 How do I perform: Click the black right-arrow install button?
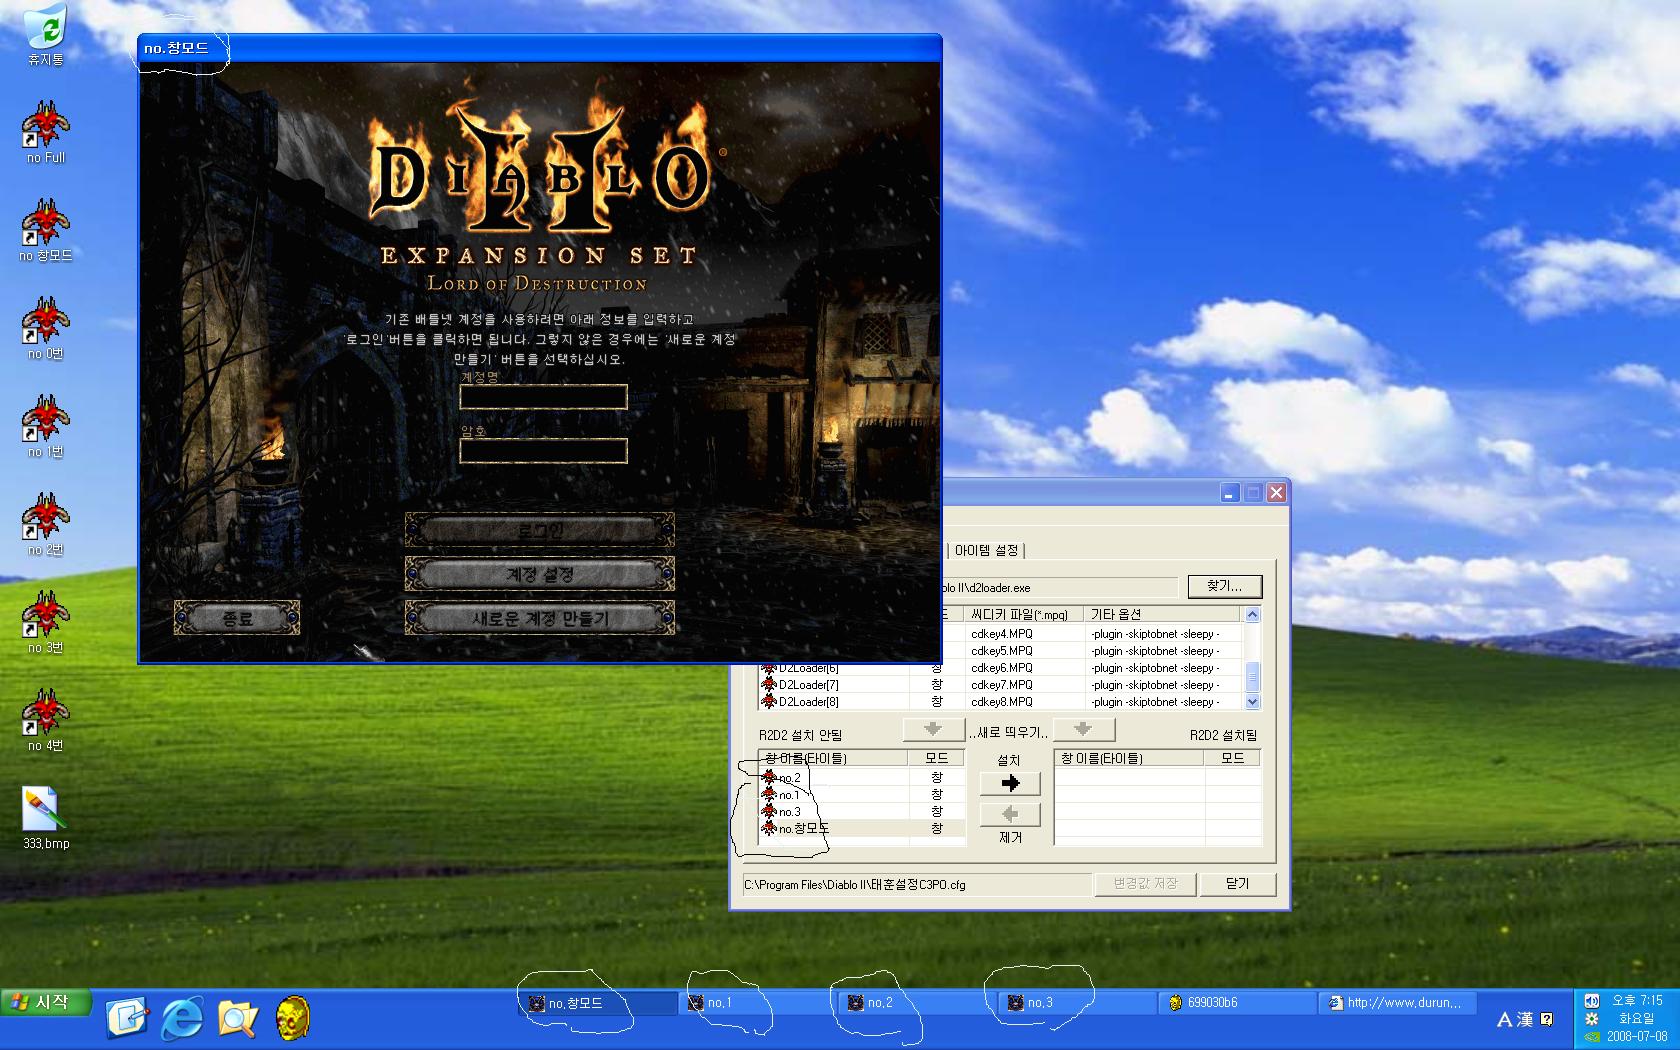coord(1010,783)
